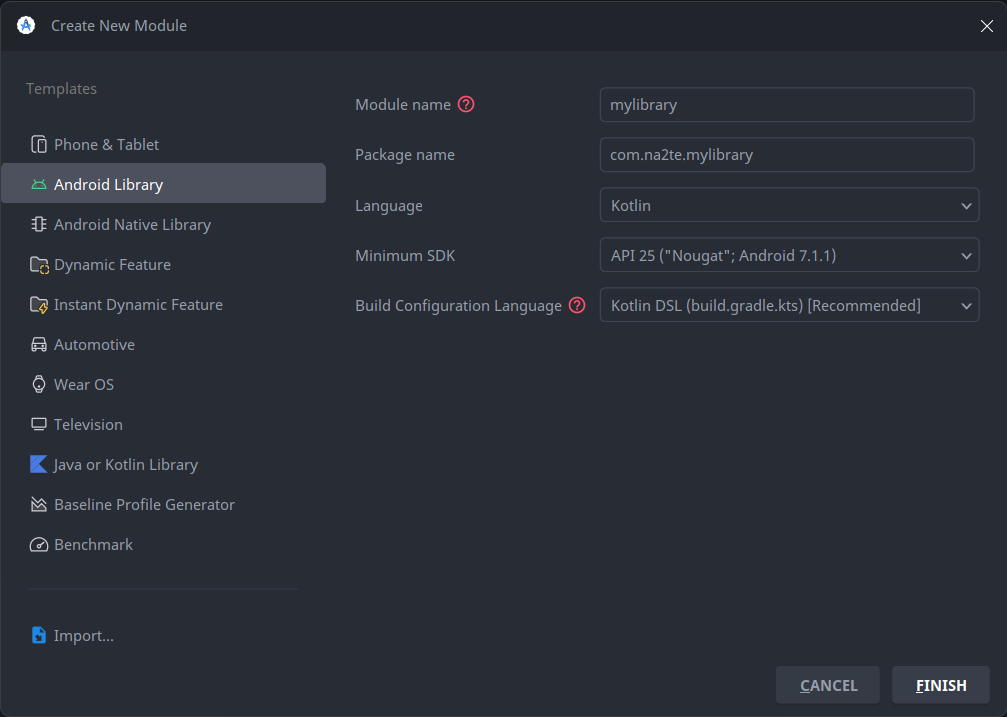Show help for Module name field
This screenshot has width=1007, height=717.
click(466, 105)
